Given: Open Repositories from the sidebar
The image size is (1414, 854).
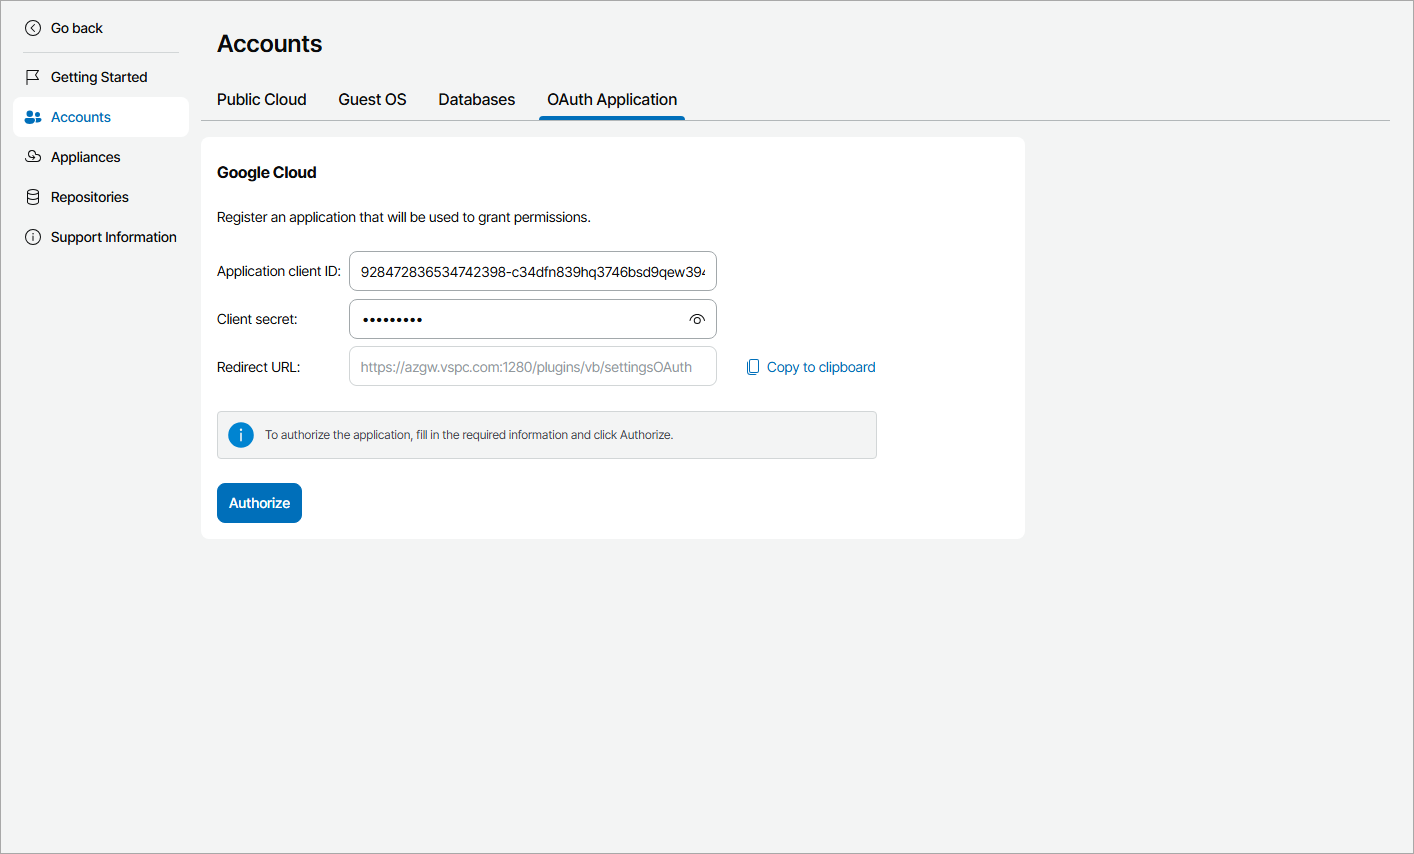Looking at the screenshot, I should [x=90, y=197].
